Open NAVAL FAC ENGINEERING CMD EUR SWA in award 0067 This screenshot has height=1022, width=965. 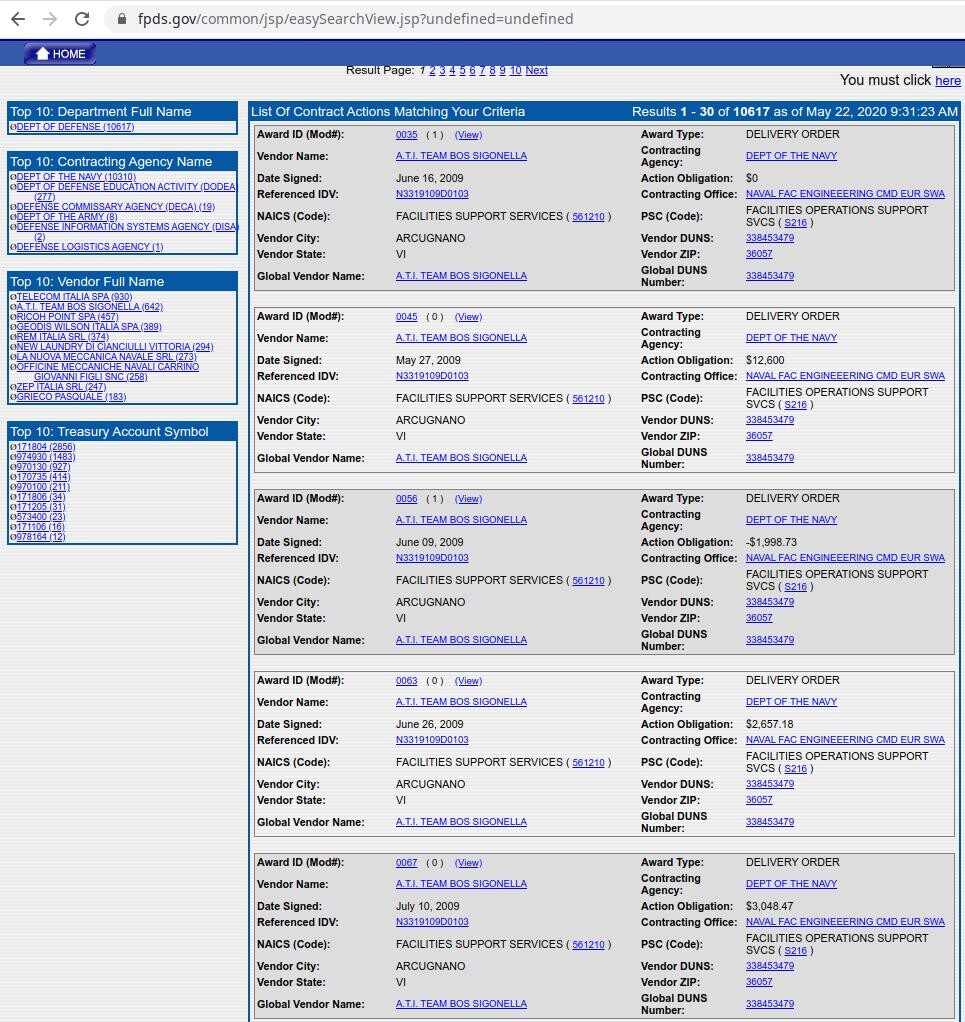pyautogui.click(x=845, y=922)
